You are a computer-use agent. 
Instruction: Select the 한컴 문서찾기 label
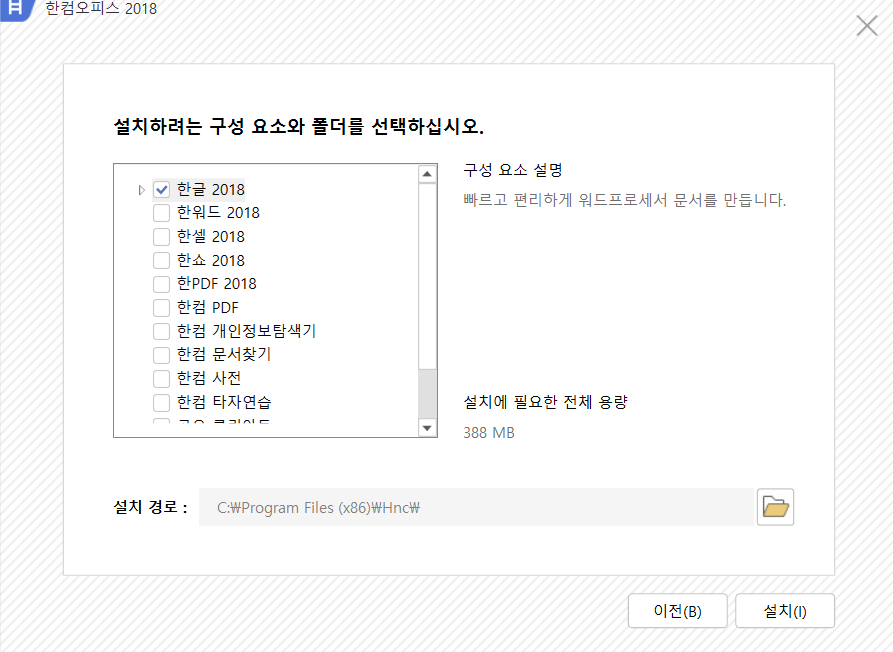click(x=224, y=355)
